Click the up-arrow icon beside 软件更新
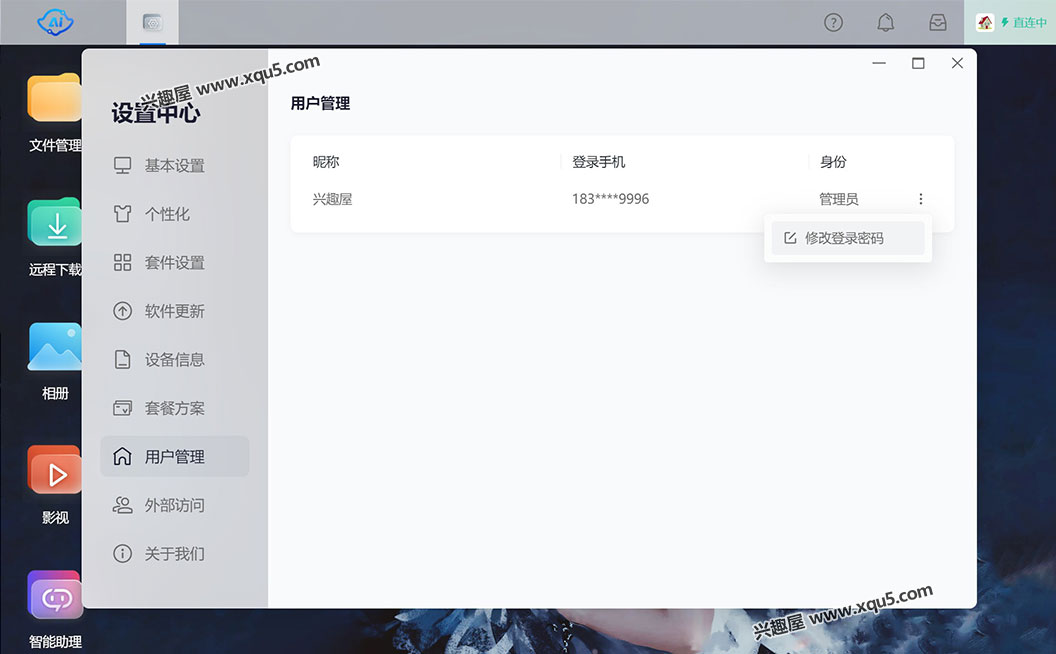Image resolution: width=1056 pixels, height=654 pixels. pyautogui.click(x=123, y=311)
